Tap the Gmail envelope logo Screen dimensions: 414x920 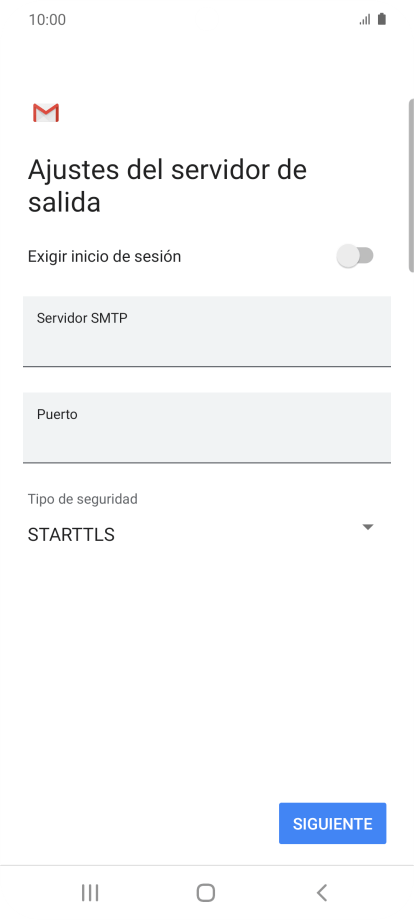coord(46,113)
